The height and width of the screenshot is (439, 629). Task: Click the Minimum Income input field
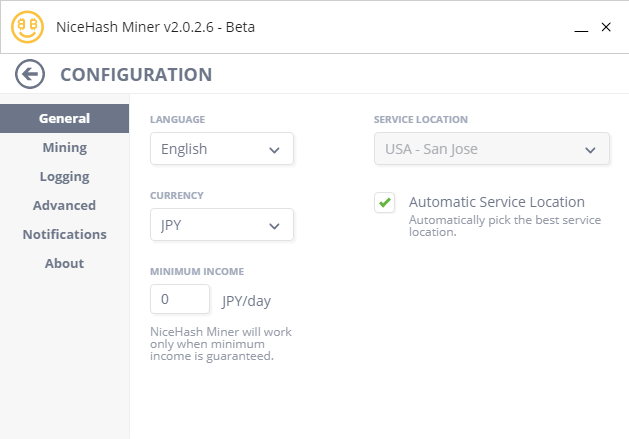point(180,299)
